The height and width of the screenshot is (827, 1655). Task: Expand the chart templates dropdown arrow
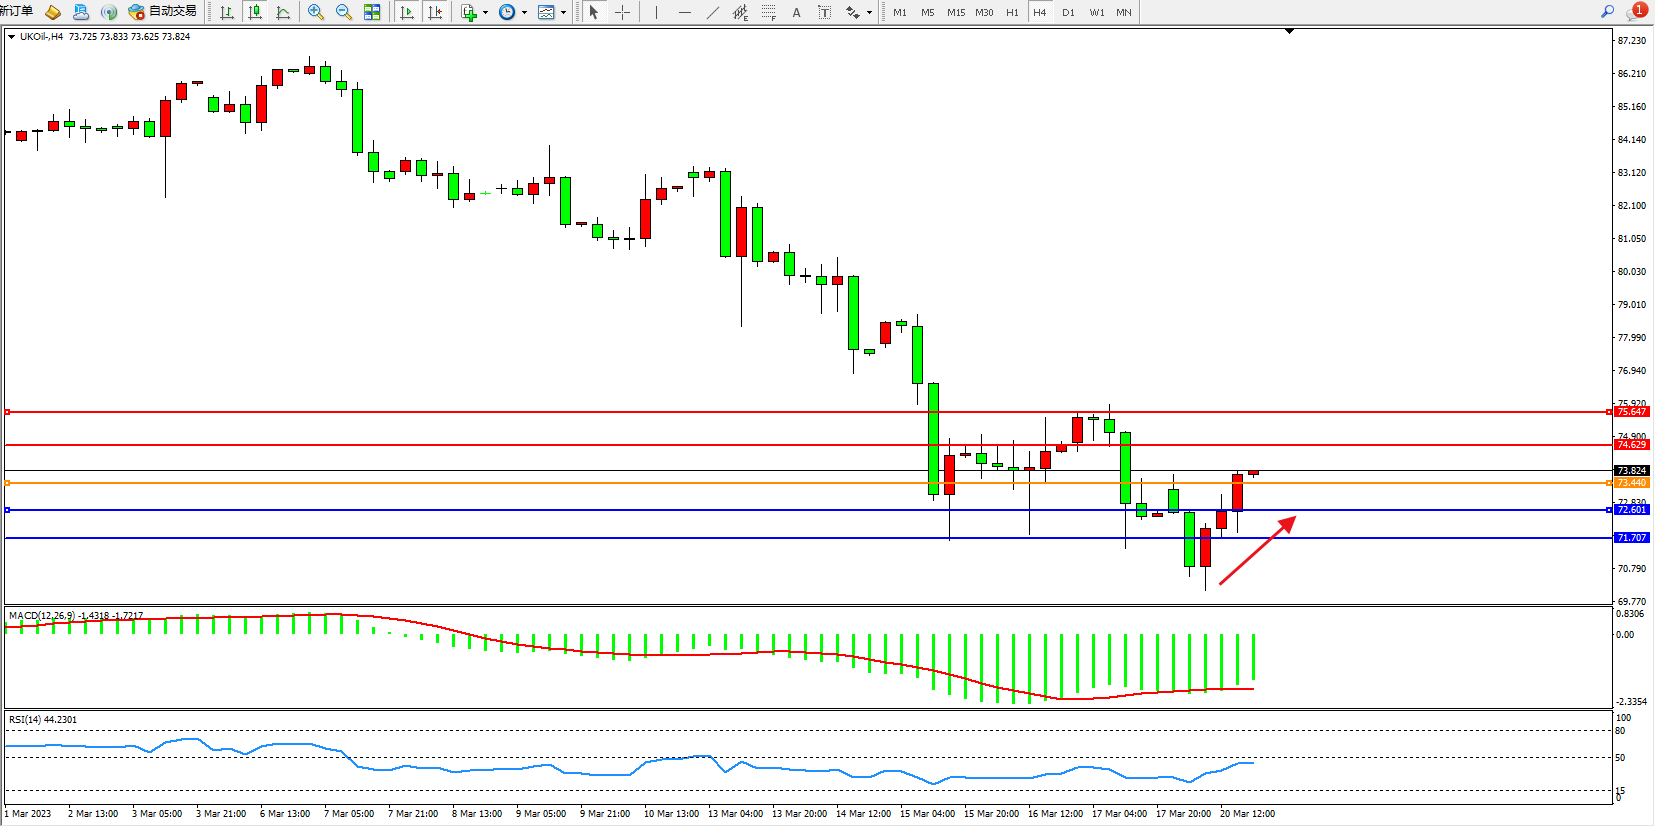click(x=563, y=13)
